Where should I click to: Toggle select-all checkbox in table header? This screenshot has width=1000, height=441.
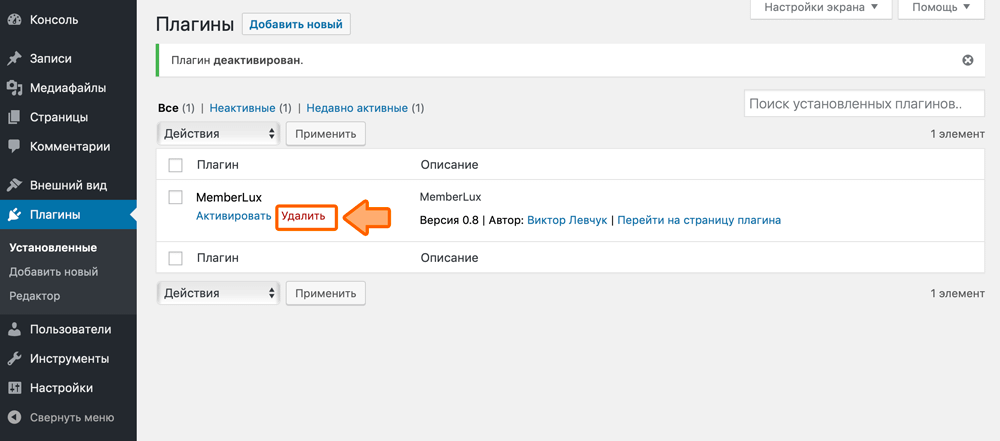click(x=176, y=165)
